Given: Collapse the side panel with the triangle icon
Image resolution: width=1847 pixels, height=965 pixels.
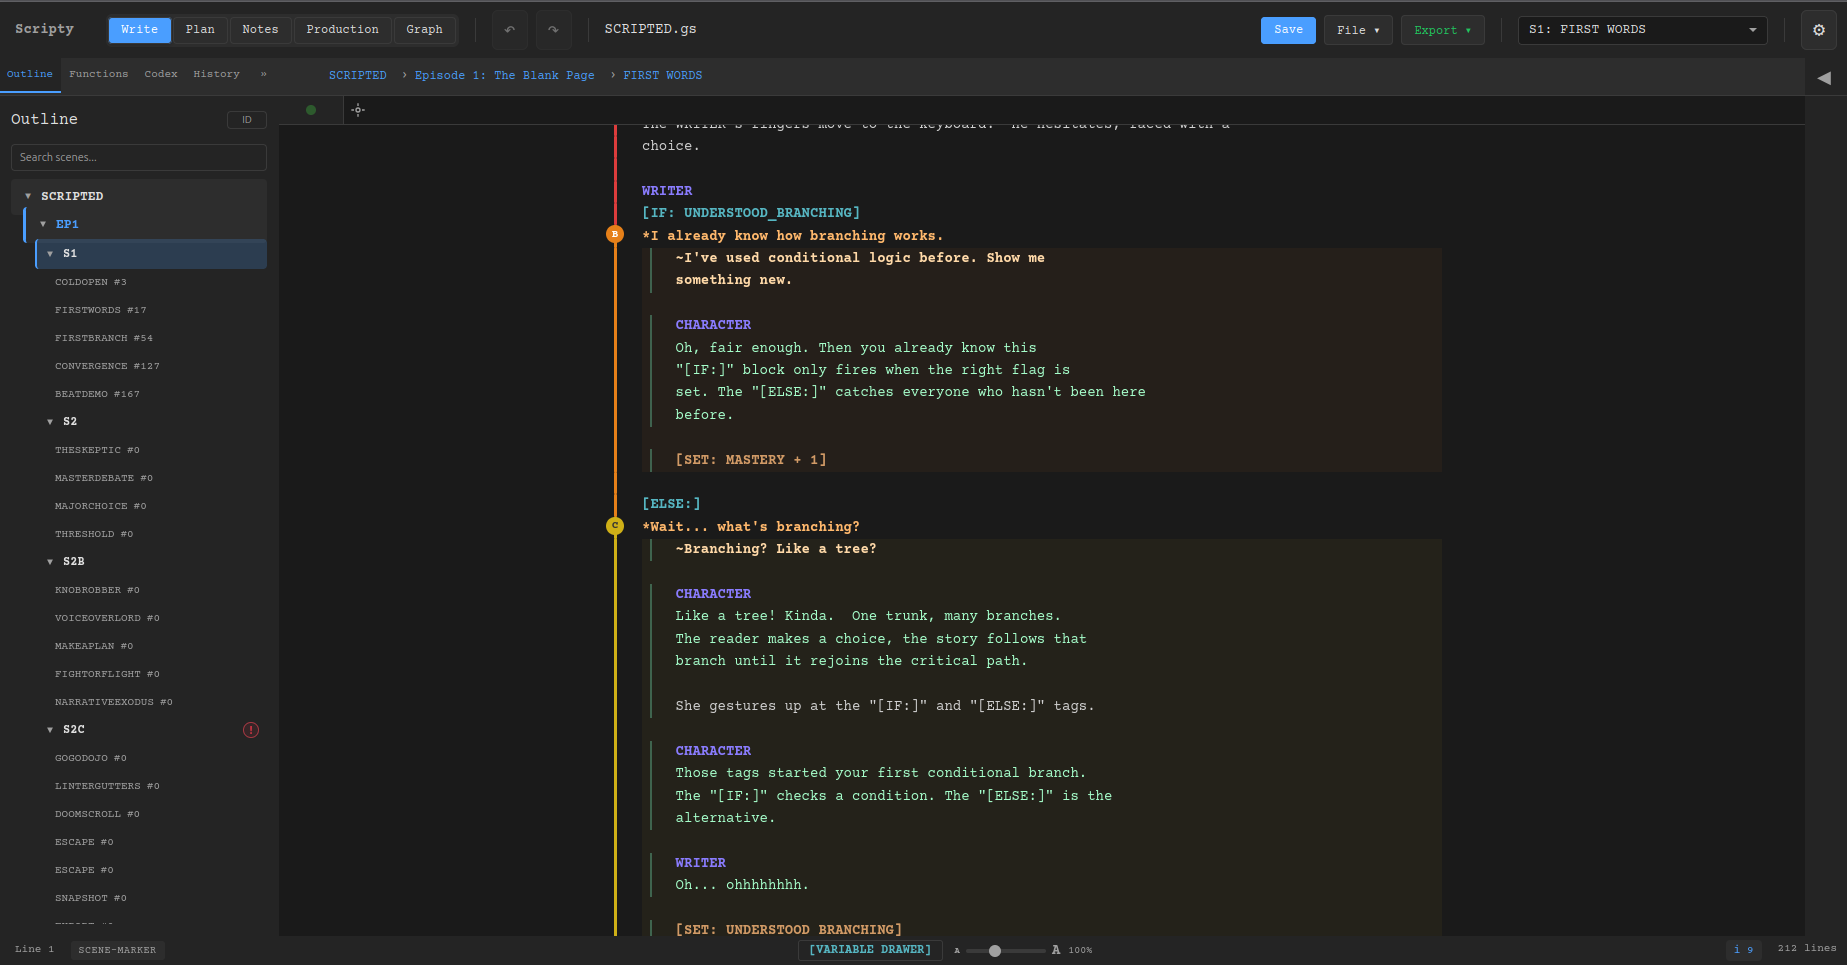Looking at the screenshot, I should click(1824, 77).
